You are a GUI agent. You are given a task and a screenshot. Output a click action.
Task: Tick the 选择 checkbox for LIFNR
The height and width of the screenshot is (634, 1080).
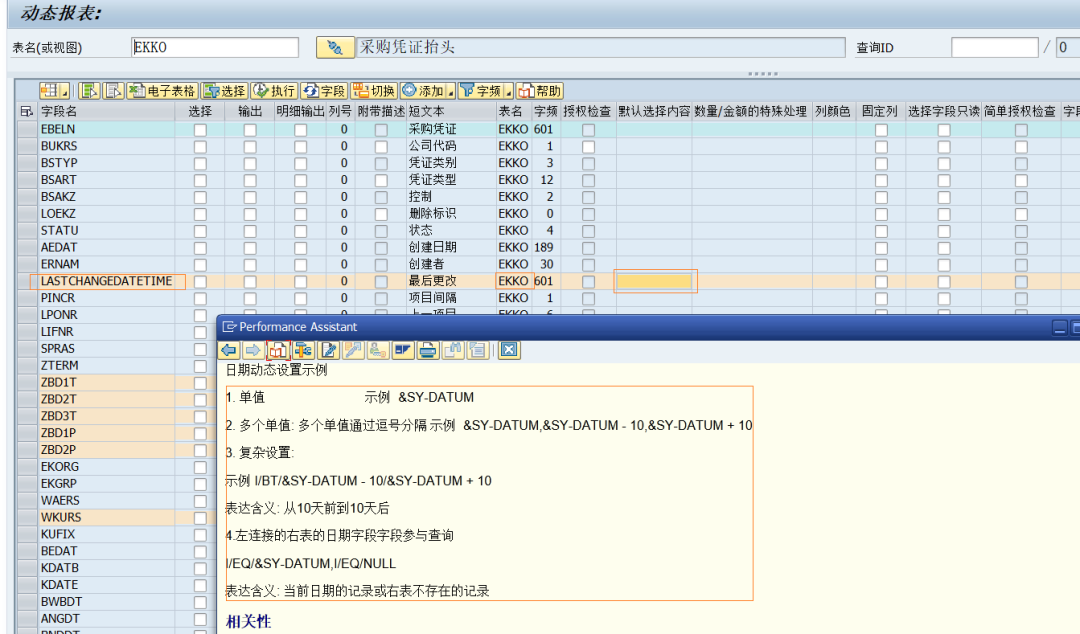(200, 332)
